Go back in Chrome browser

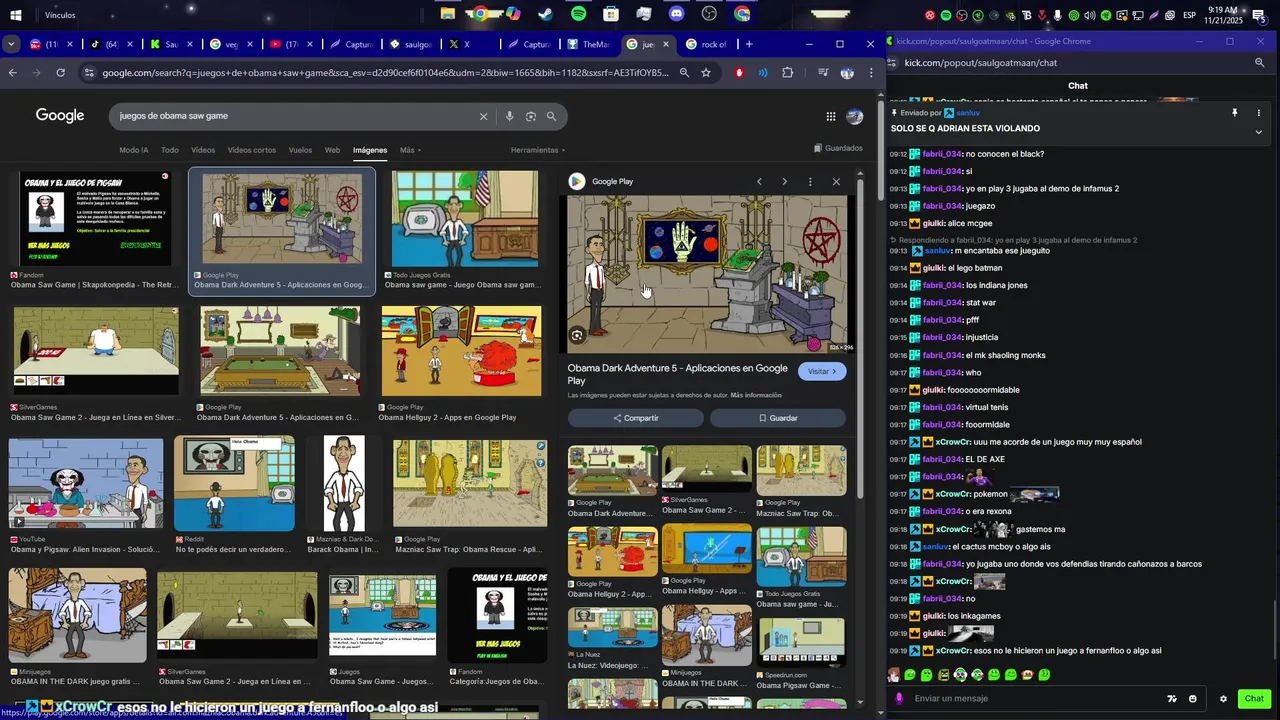(12, 73)
